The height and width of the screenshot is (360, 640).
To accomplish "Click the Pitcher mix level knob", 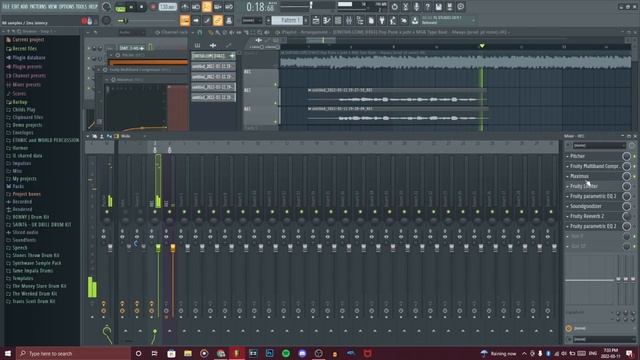I will [627, 156].
